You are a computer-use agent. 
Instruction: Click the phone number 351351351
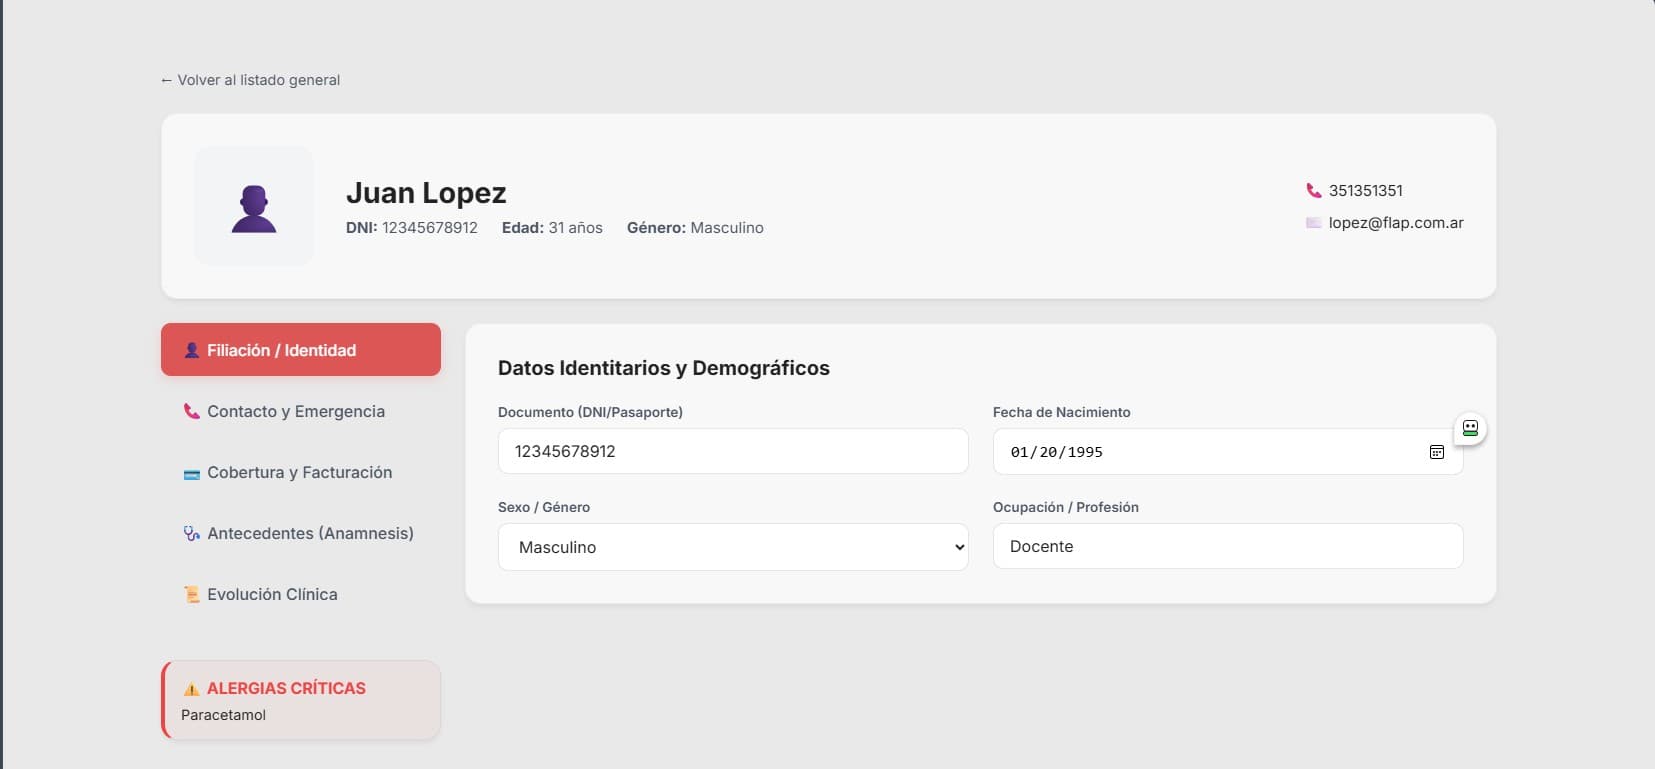pos(1365,191)
